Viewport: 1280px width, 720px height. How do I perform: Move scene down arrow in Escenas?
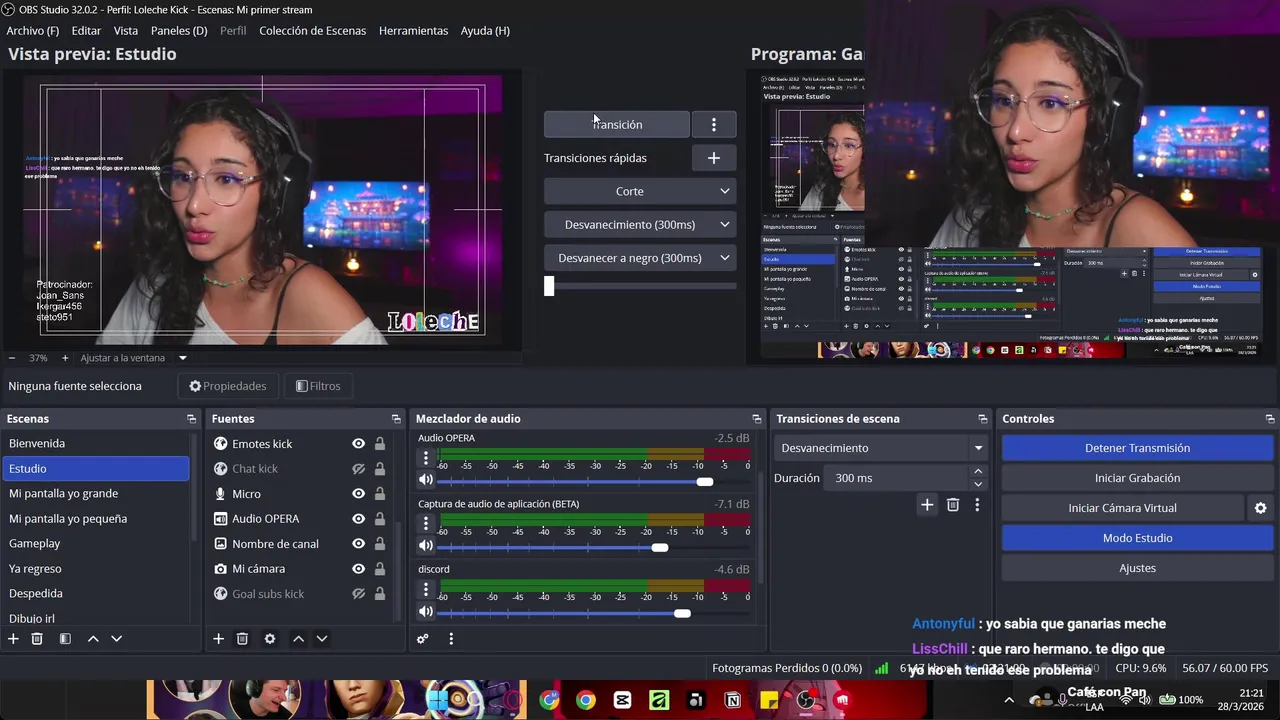pos(116,638)
